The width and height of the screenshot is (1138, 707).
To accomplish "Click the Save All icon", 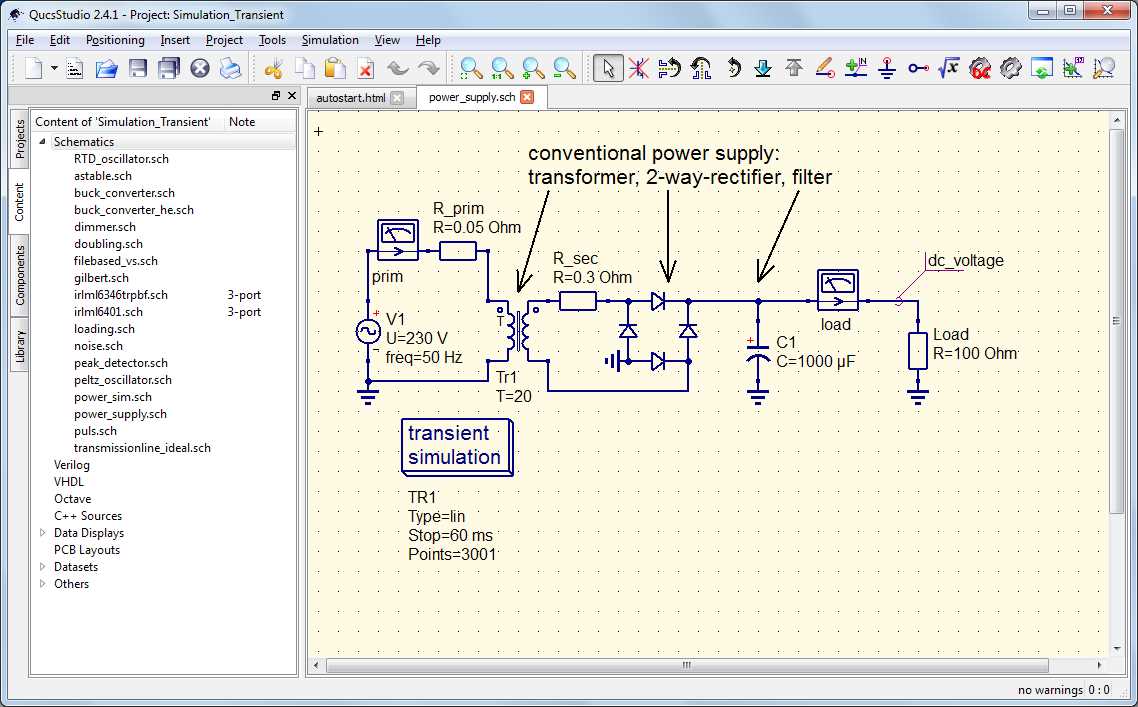I will 168,69.
